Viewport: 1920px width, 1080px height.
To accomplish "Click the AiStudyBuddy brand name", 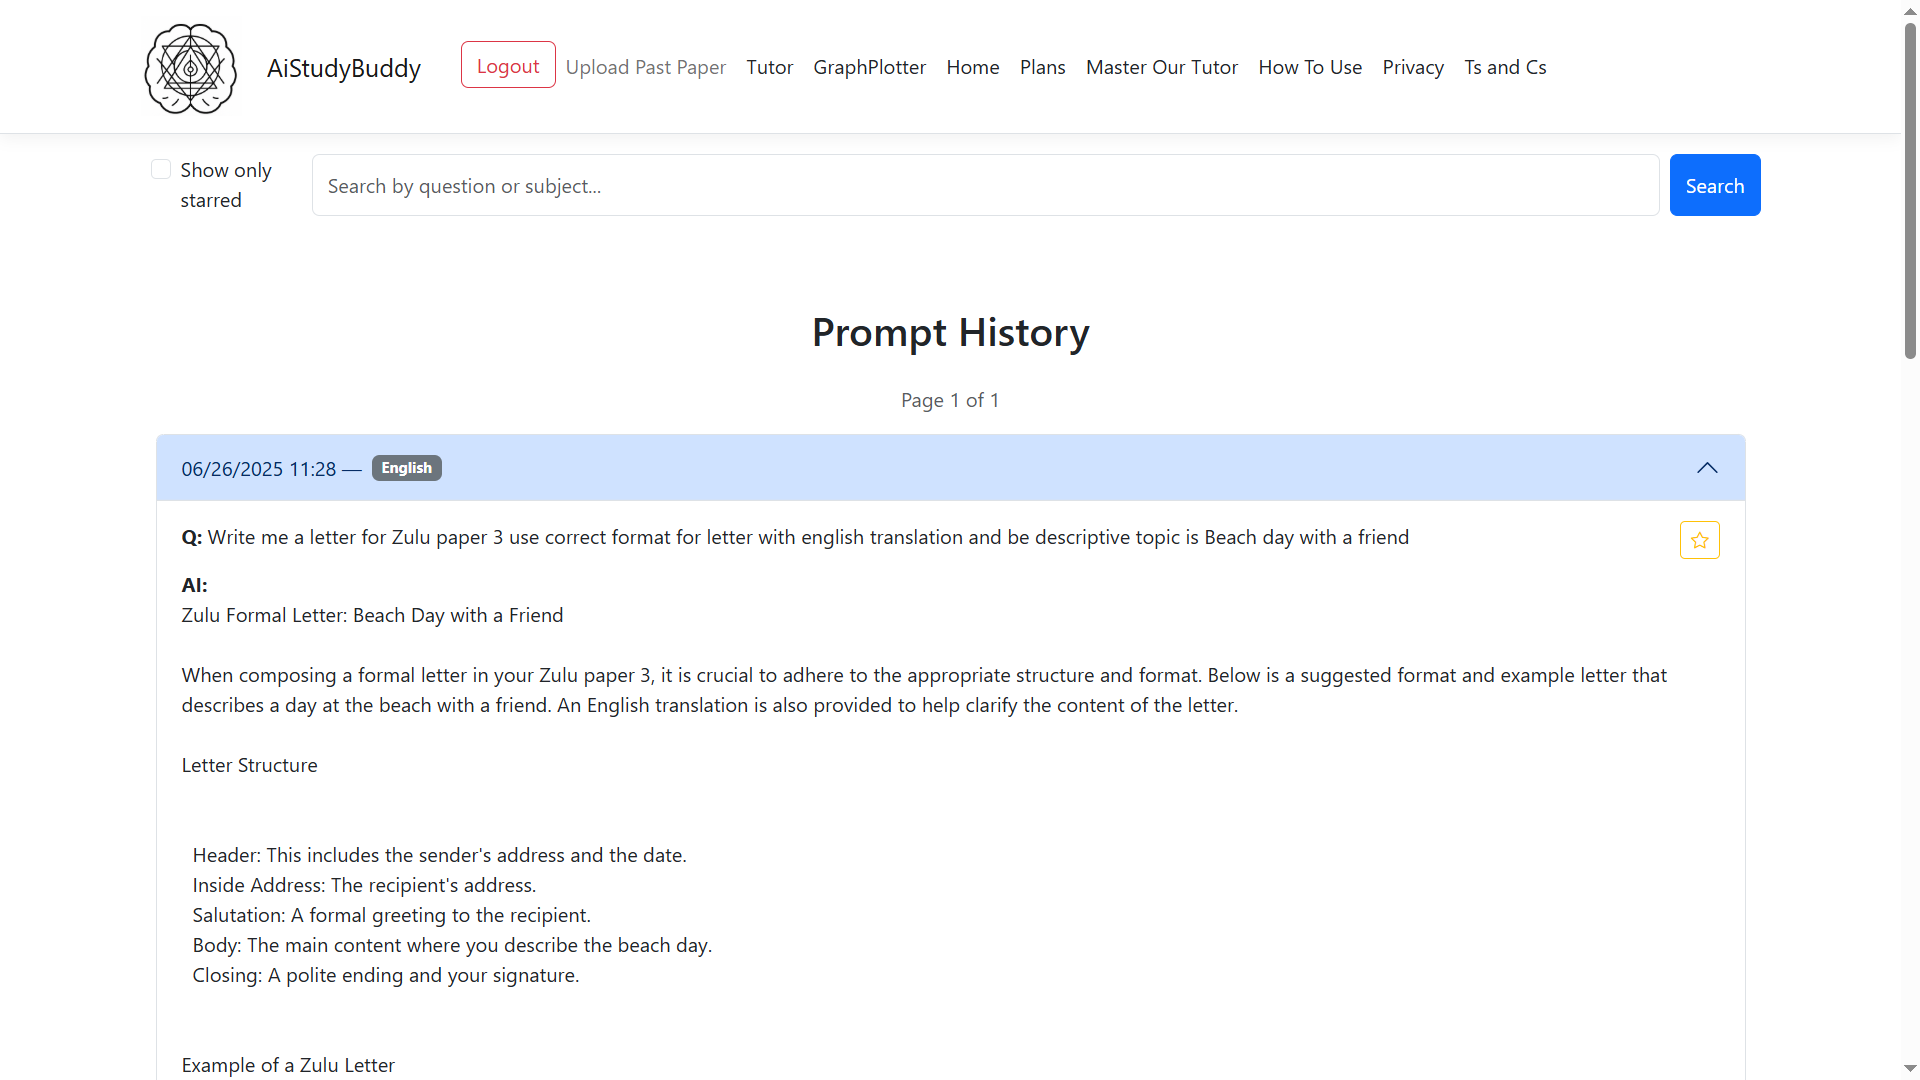I will click(343, 68).
